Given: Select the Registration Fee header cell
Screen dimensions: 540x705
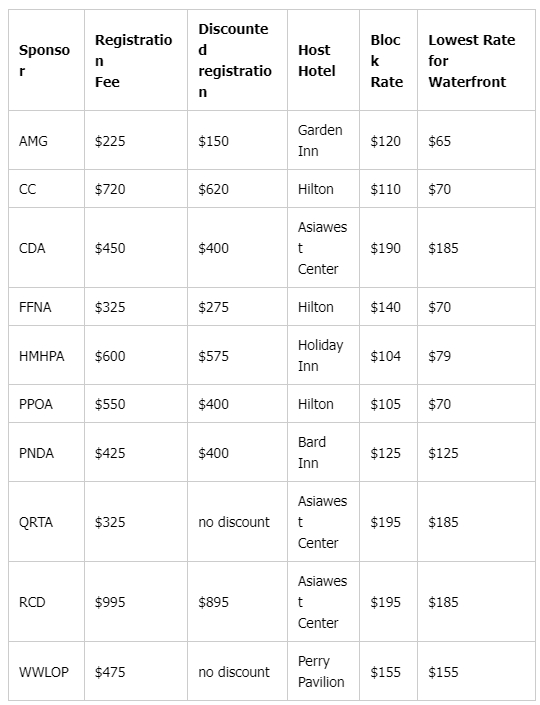Looking at the screenshot, I should 136,60.
